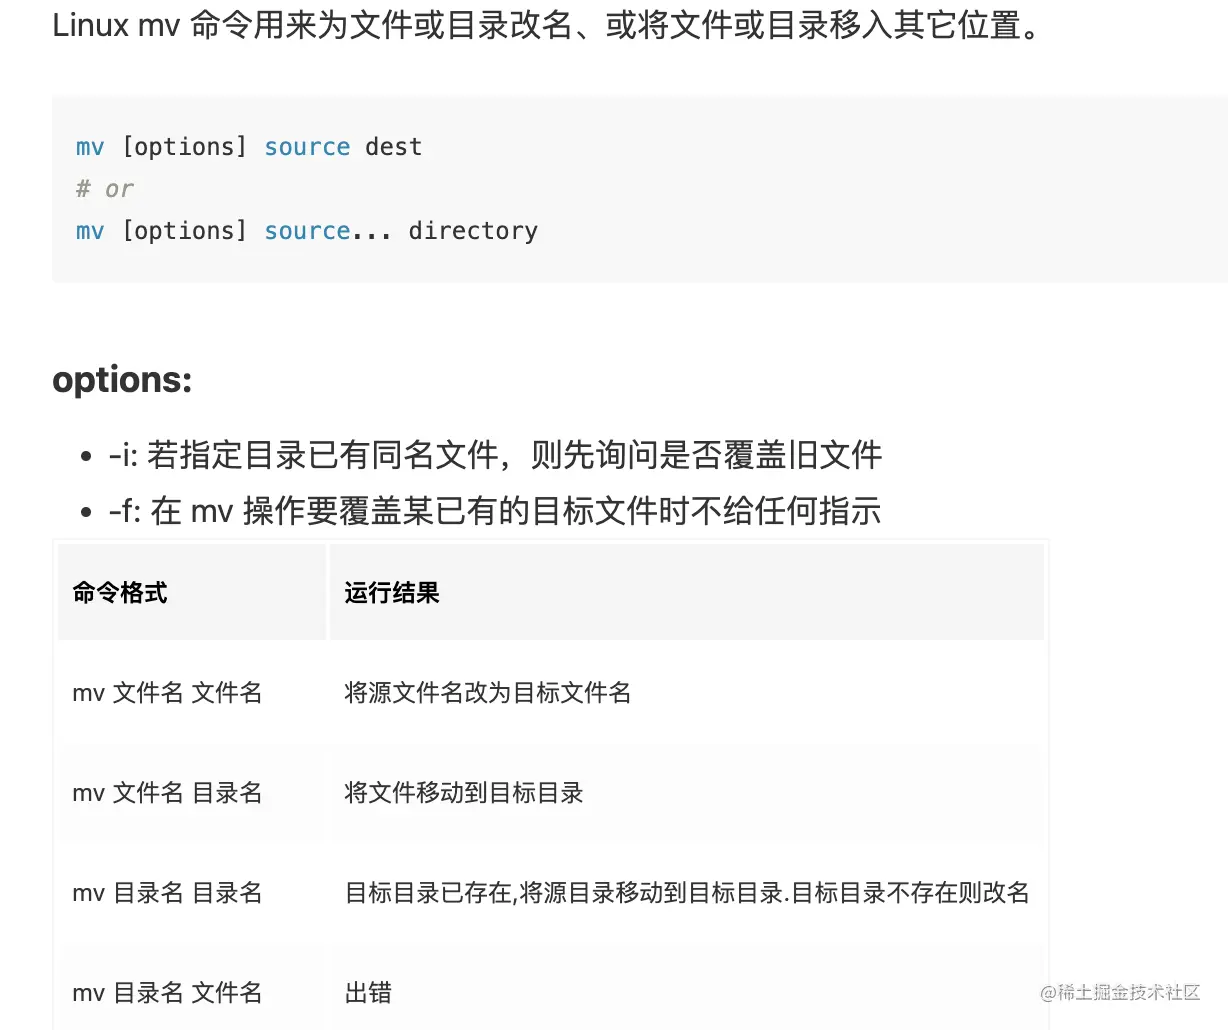Click the '# or' comment line
Screen dimensions: 1228x1030
click(x=104, y=189)
